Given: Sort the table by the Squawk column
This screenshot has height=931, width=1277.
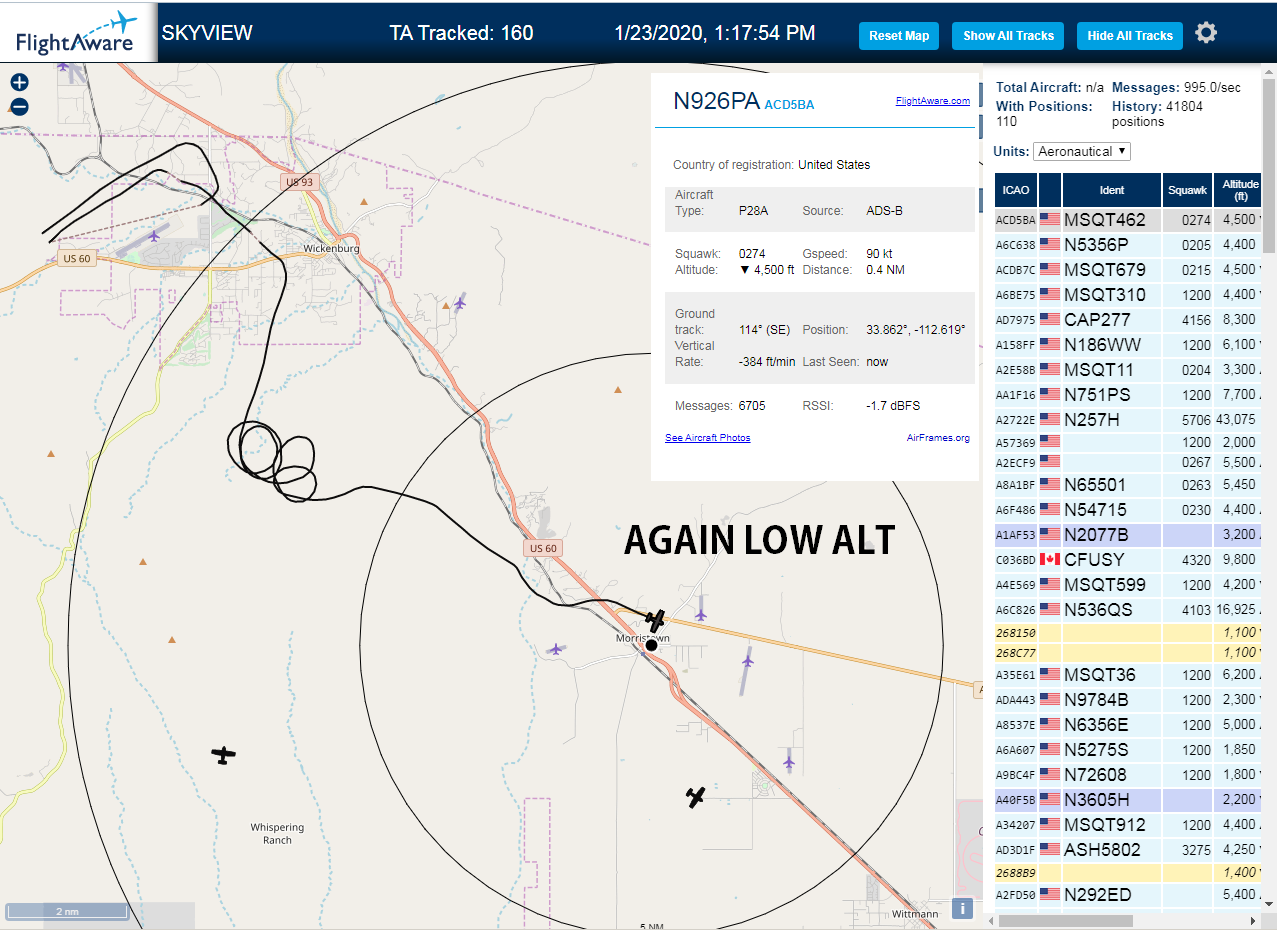Looking at the screenshot, I should (1187, 190).
